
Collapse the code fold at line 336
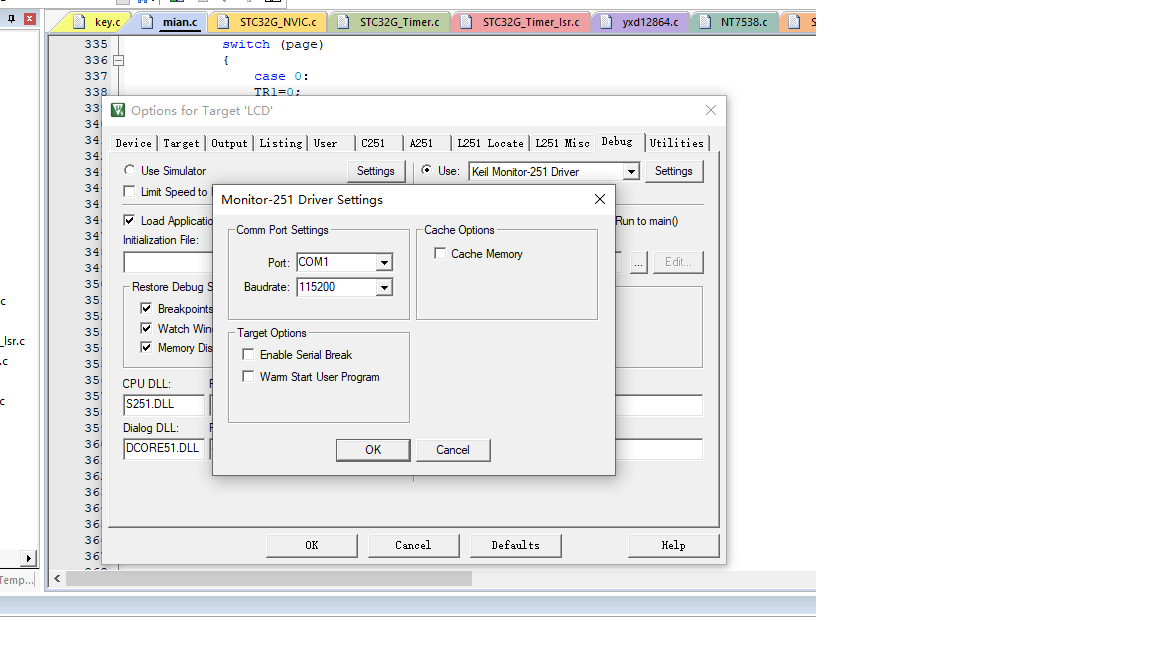click(118, 60)
